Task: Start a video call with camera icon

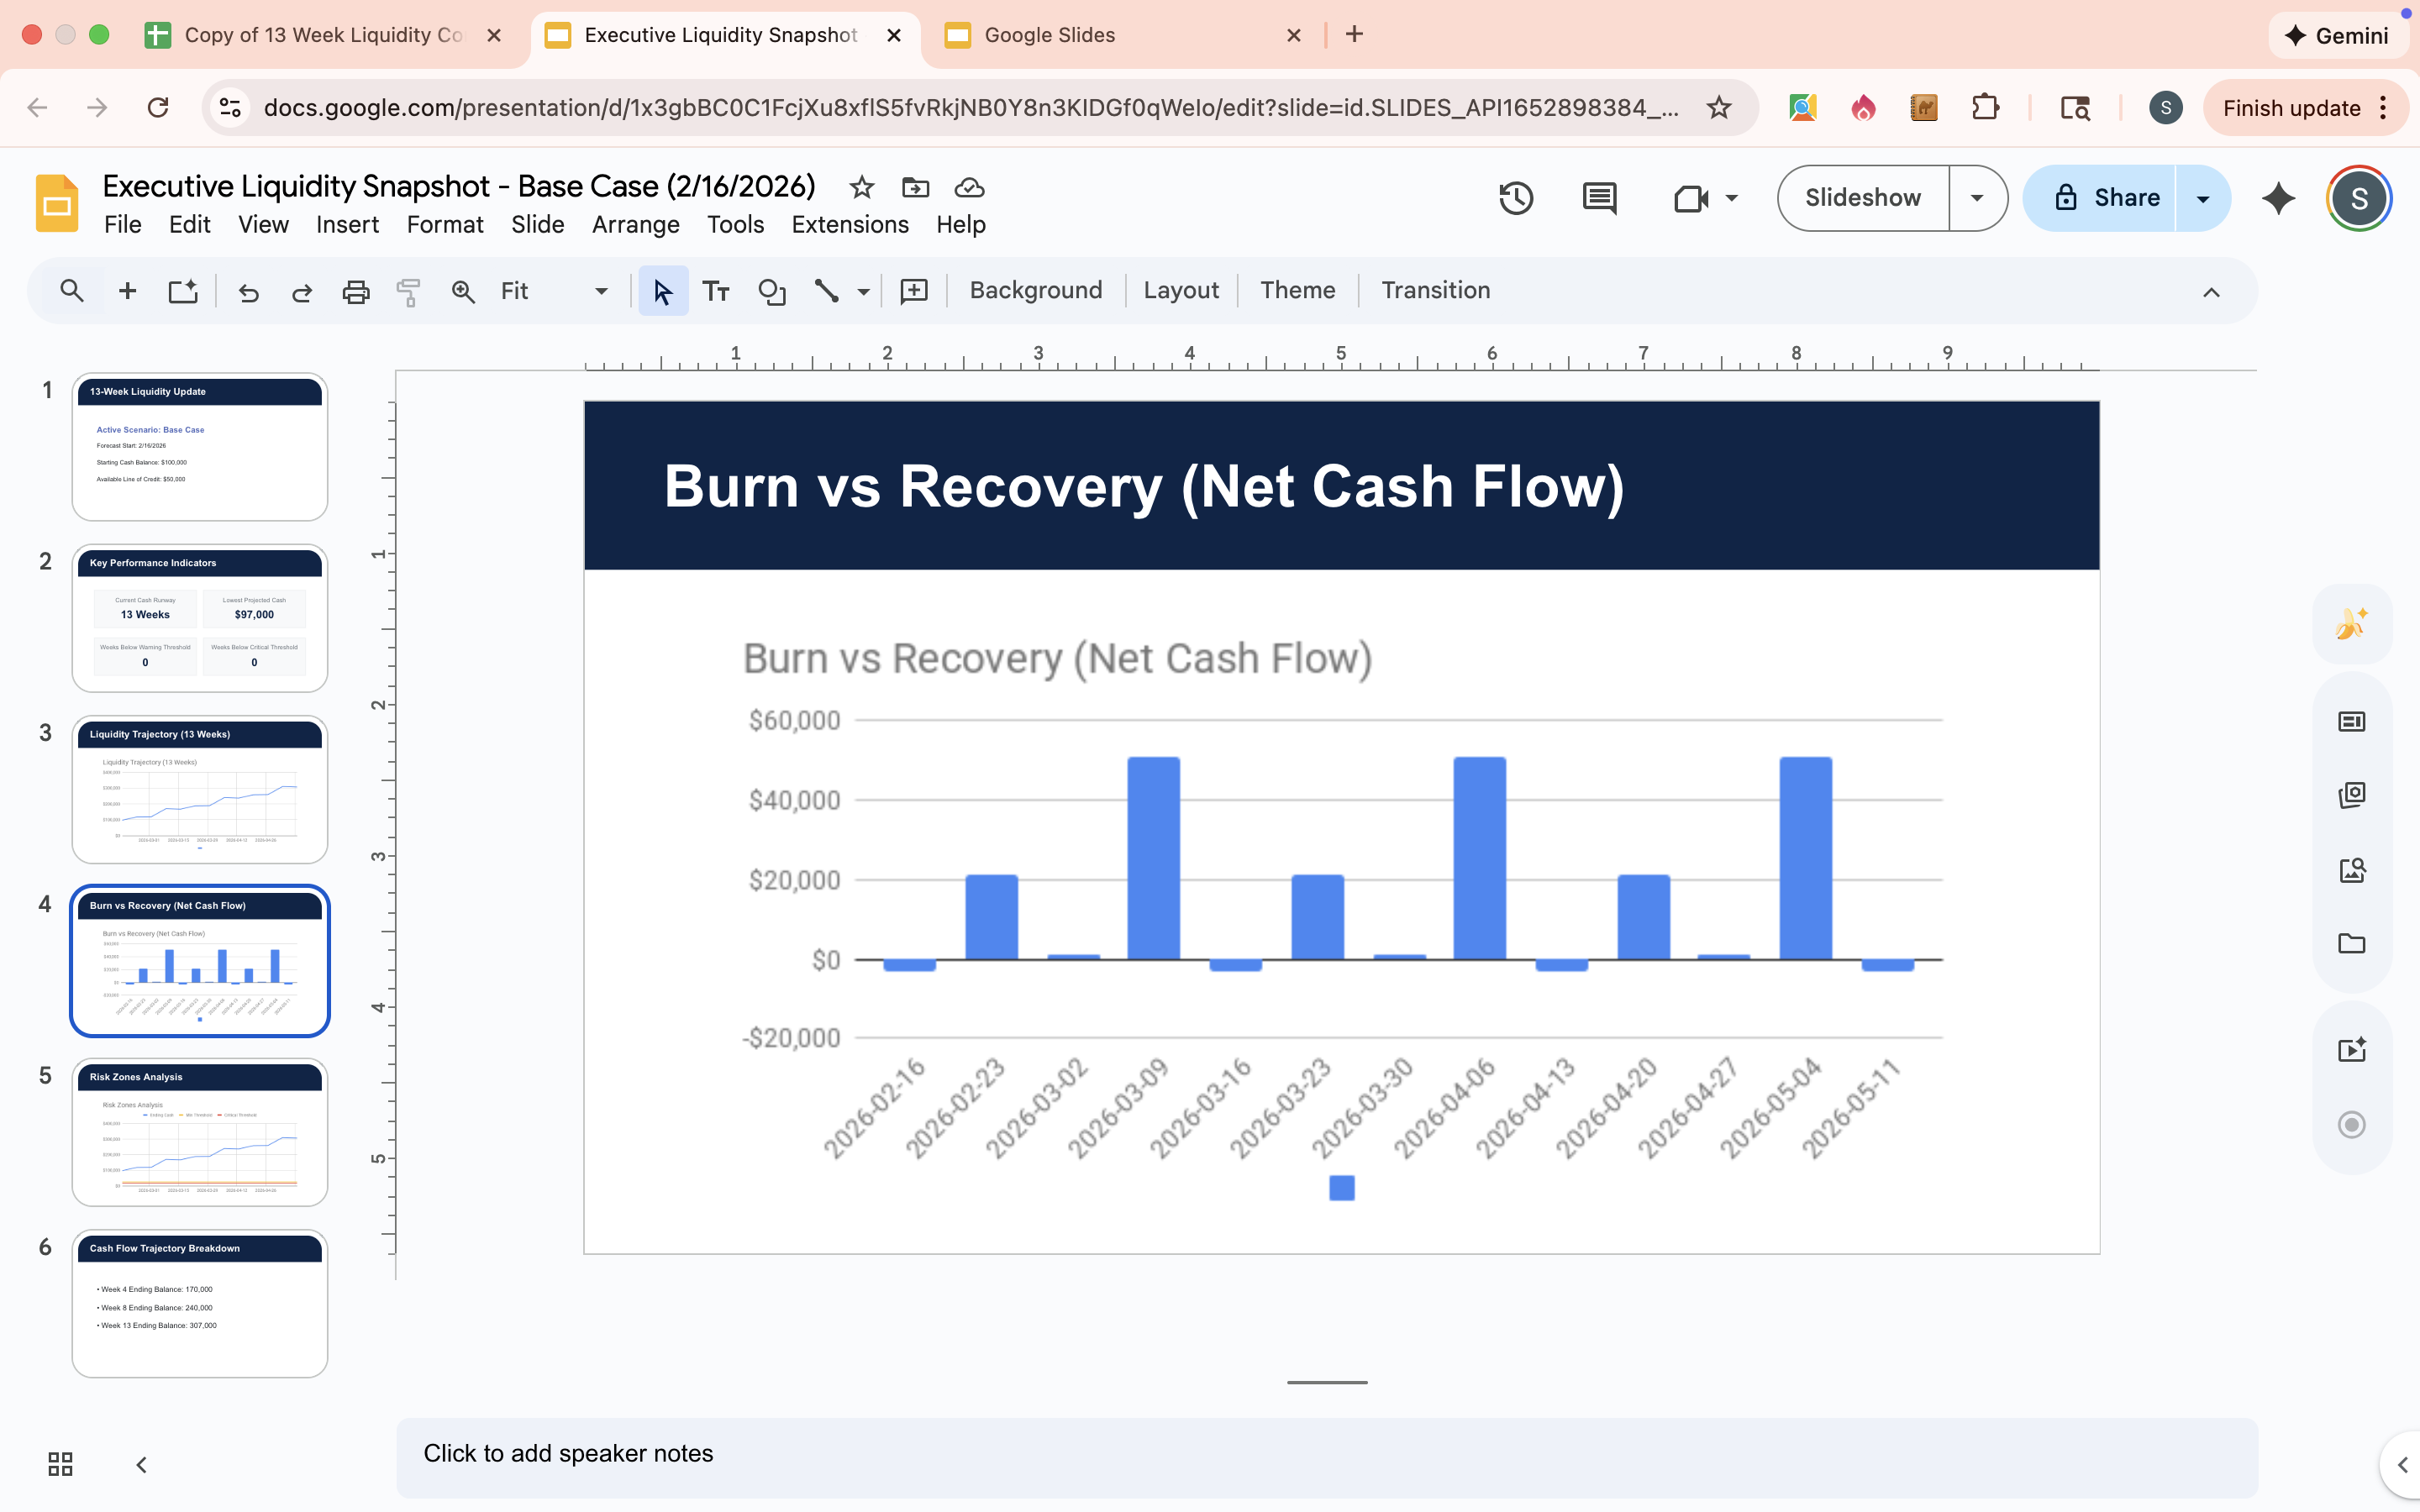Action: pyautogui.click(x=1691, y=198)
